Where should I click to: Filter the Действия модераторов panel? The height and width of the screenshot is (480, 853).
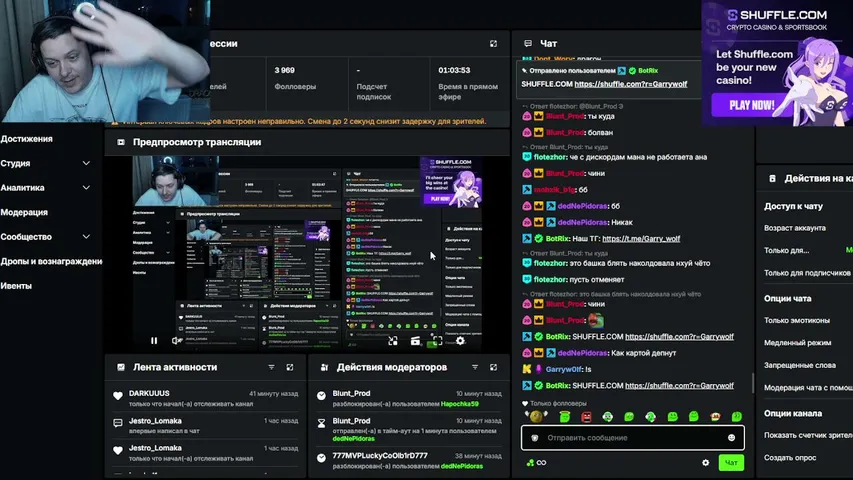pos(475,367)
